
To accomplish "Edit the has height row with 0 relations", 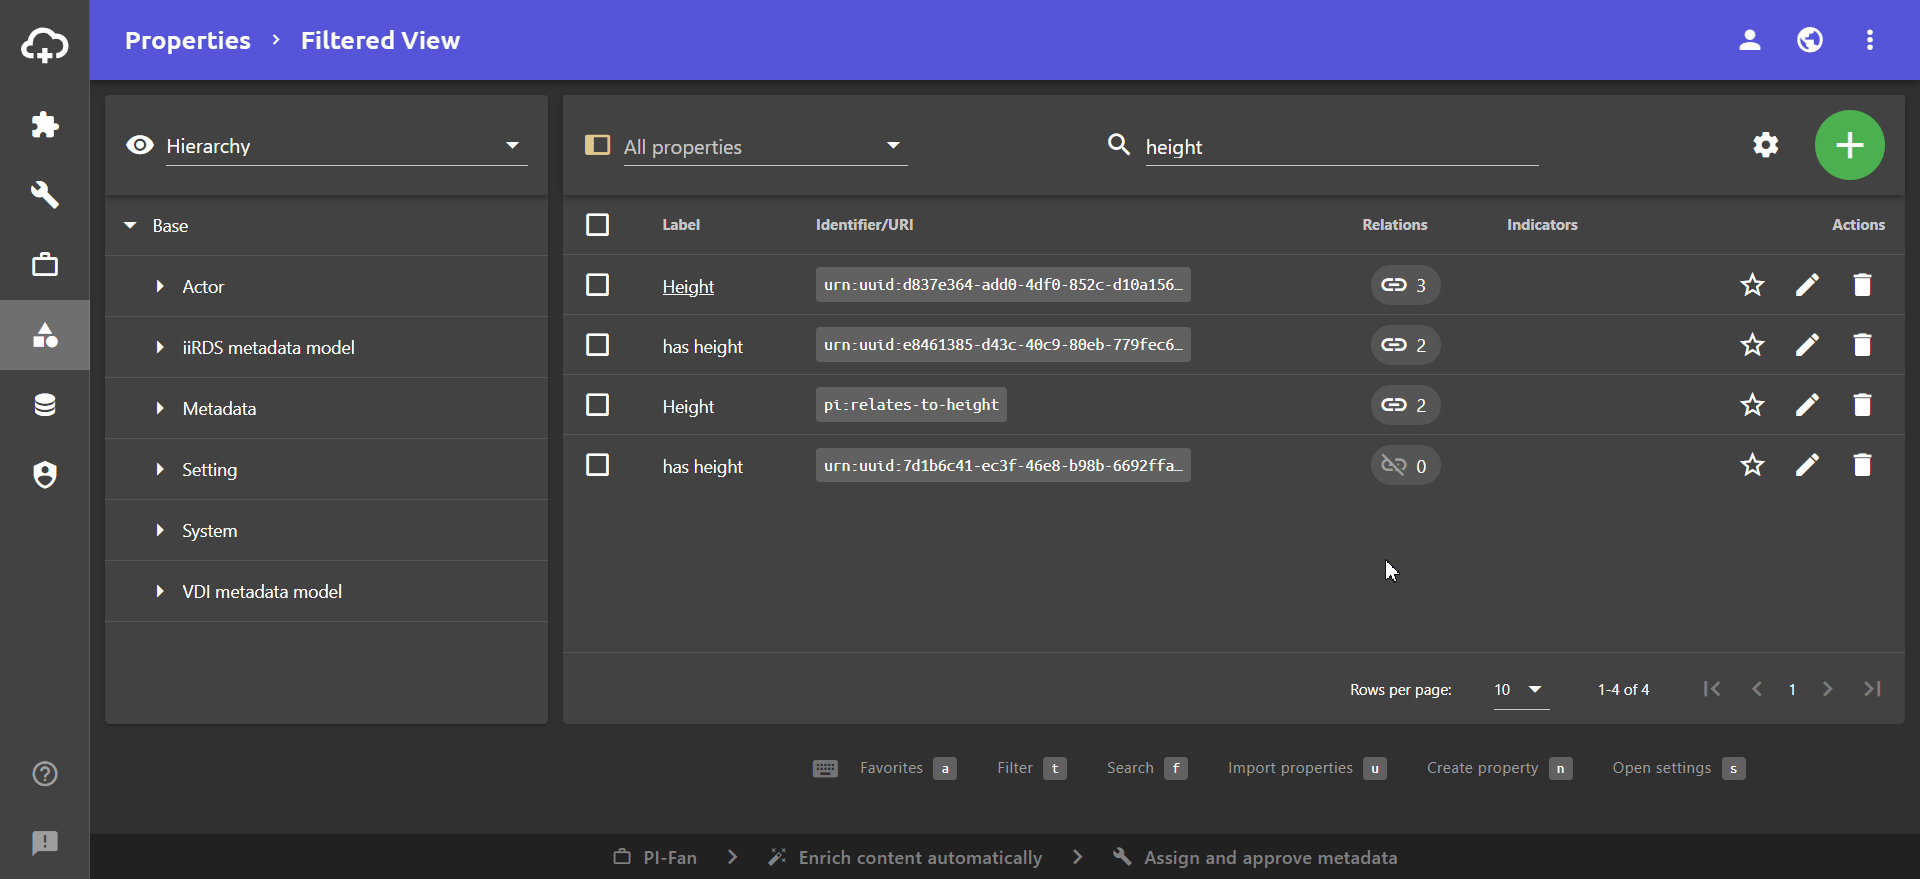I will pos(1807,465).
